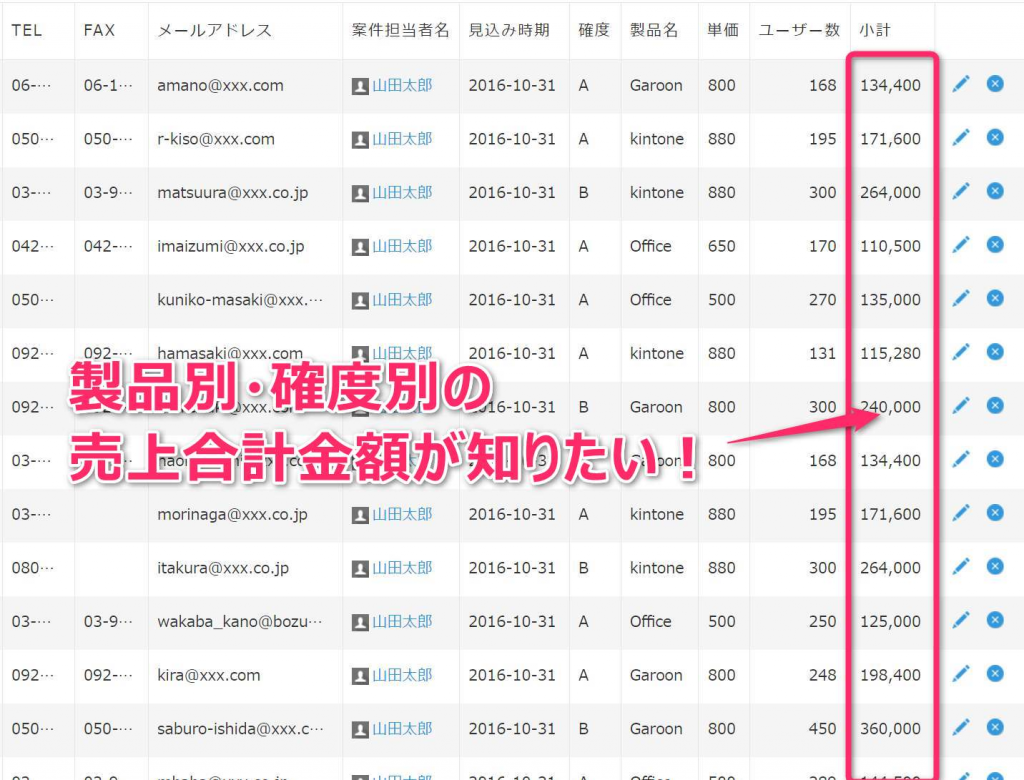Click the 製品名 column header
The image size is (1024, 780).
coord(656,29)
